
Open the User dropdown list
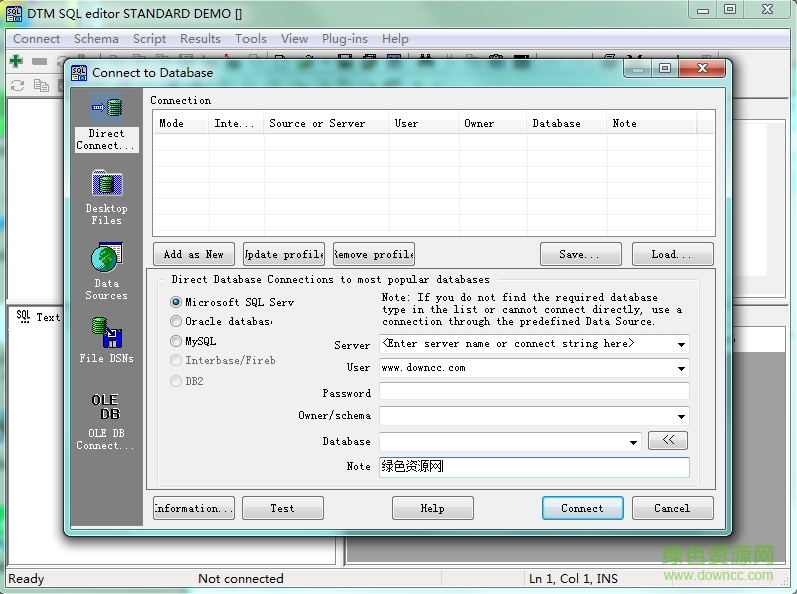[681, 368]
